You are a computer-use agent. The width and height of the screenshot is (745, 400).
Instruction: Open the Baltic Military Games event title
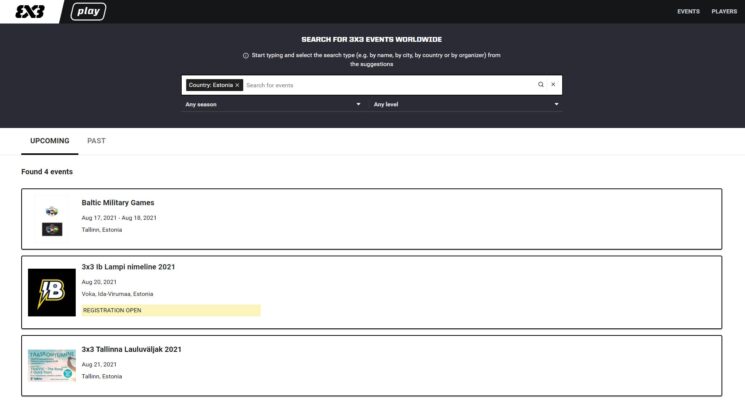click(118, 203)
